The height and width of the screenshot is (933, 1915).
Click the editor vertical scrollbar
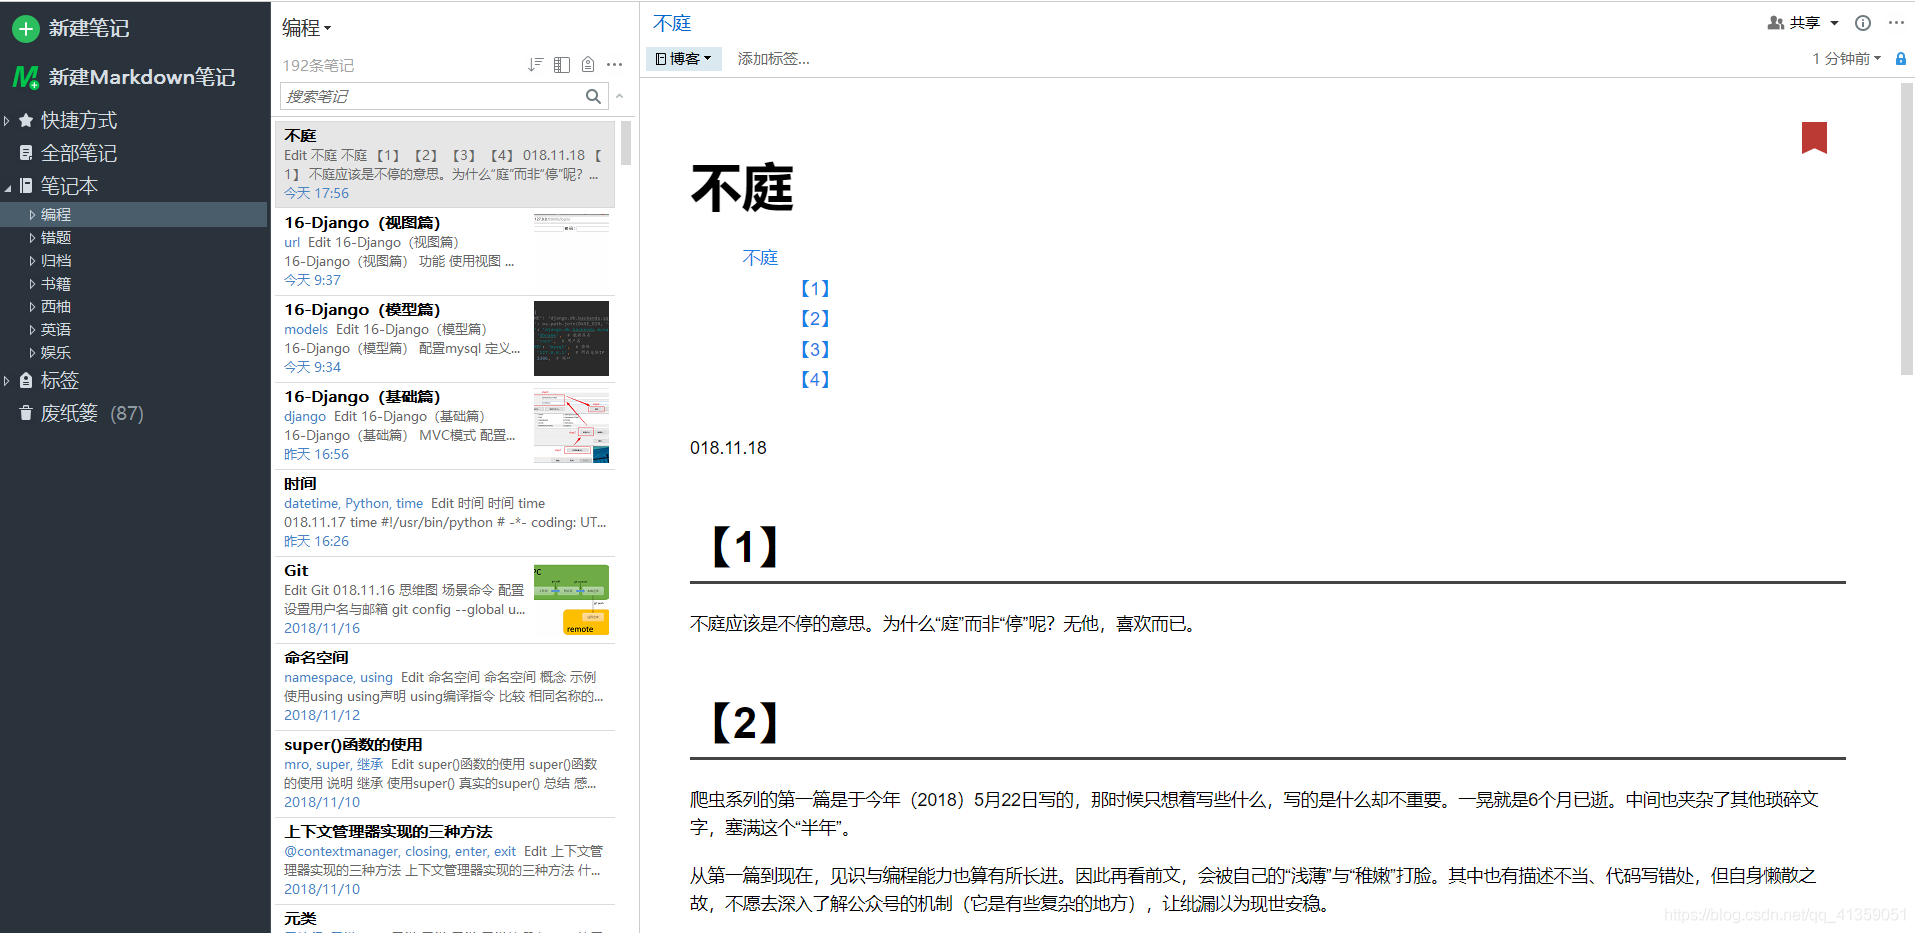tap(1906, 228)
